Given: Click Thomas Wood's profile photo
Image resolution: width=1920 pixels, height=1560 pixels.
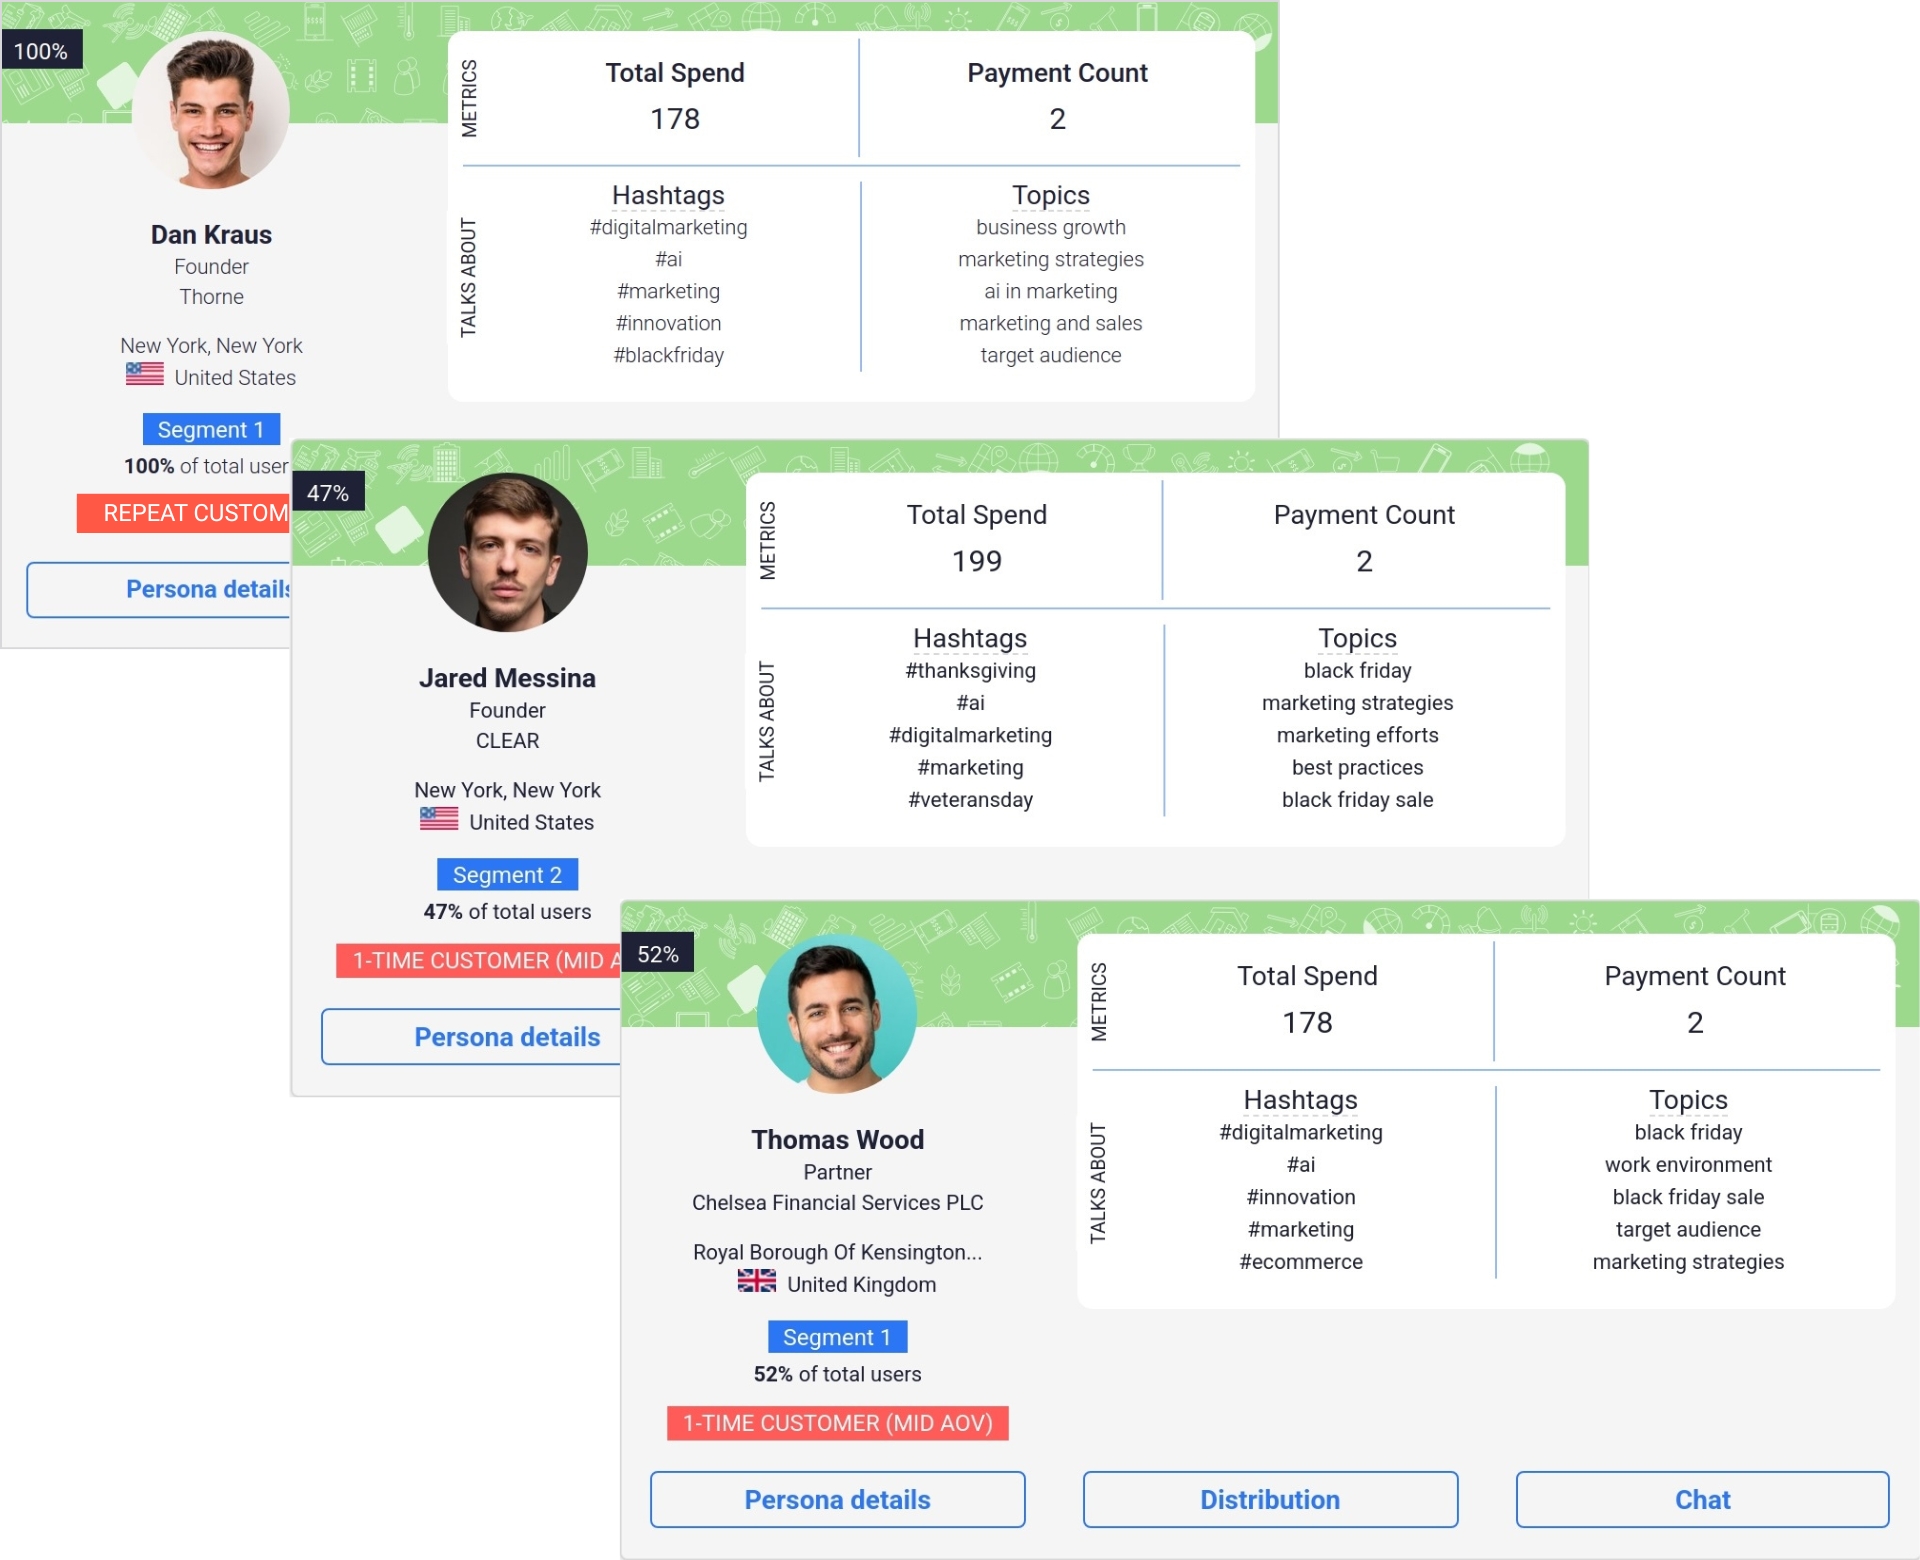Looking at the screenshot, I should 838,1013.
